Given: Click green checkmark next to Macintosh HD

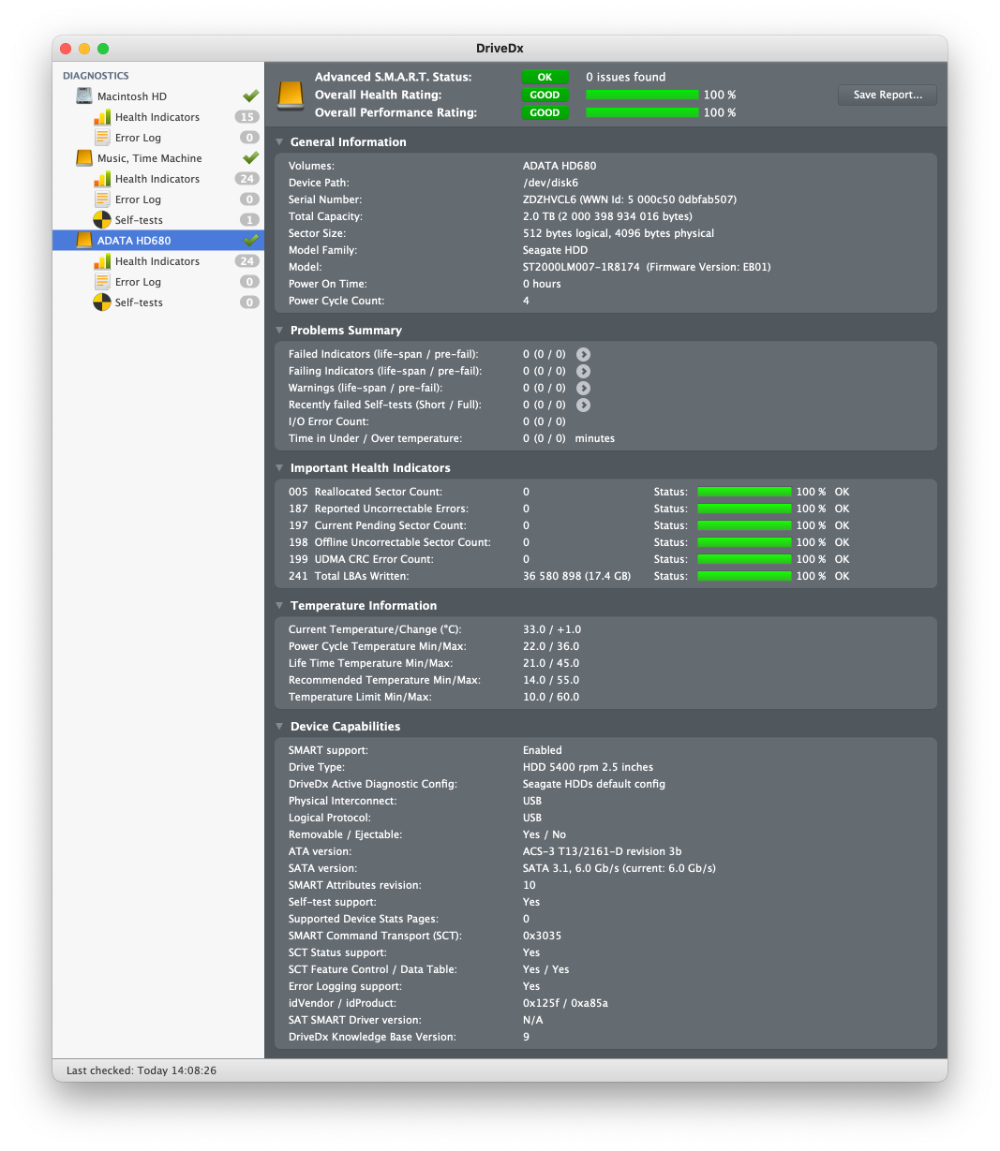Looking at the screenshot, I should pyautogui.click(x=250, y=95).
